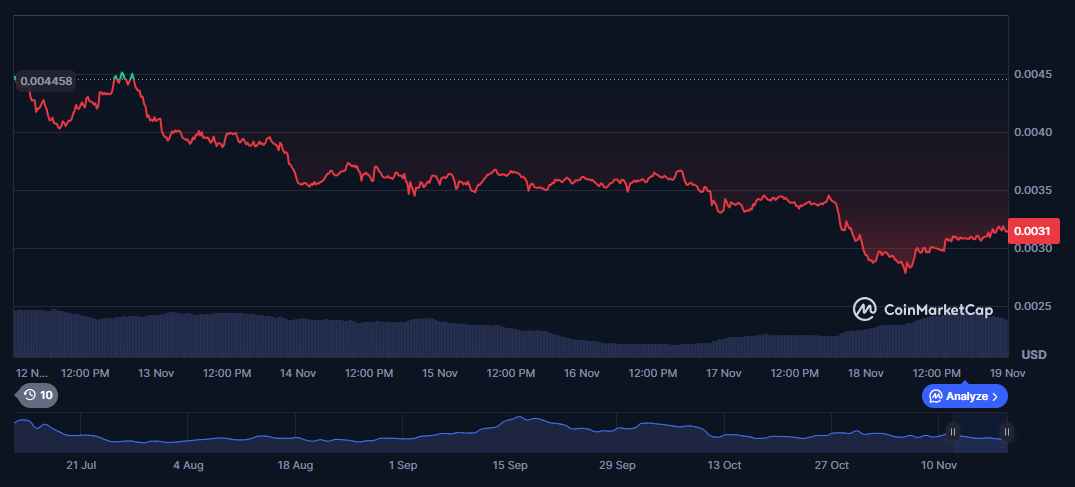Image resolution: width=1075 pixels, height=487 pixels.
Task: Click the USD currency label
Action: point(1034,355)
